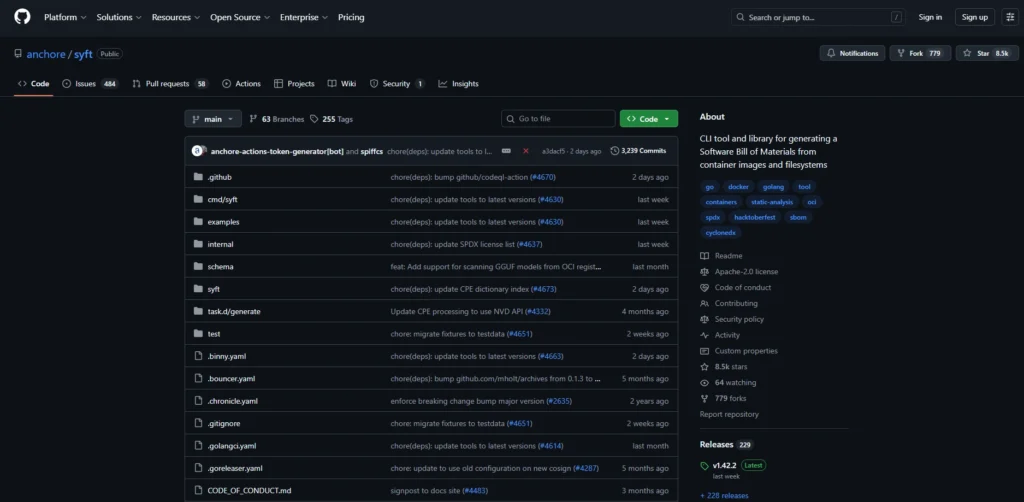View the 255 Tags link
Screen dimensions: 1024x502
click(332, 119)
